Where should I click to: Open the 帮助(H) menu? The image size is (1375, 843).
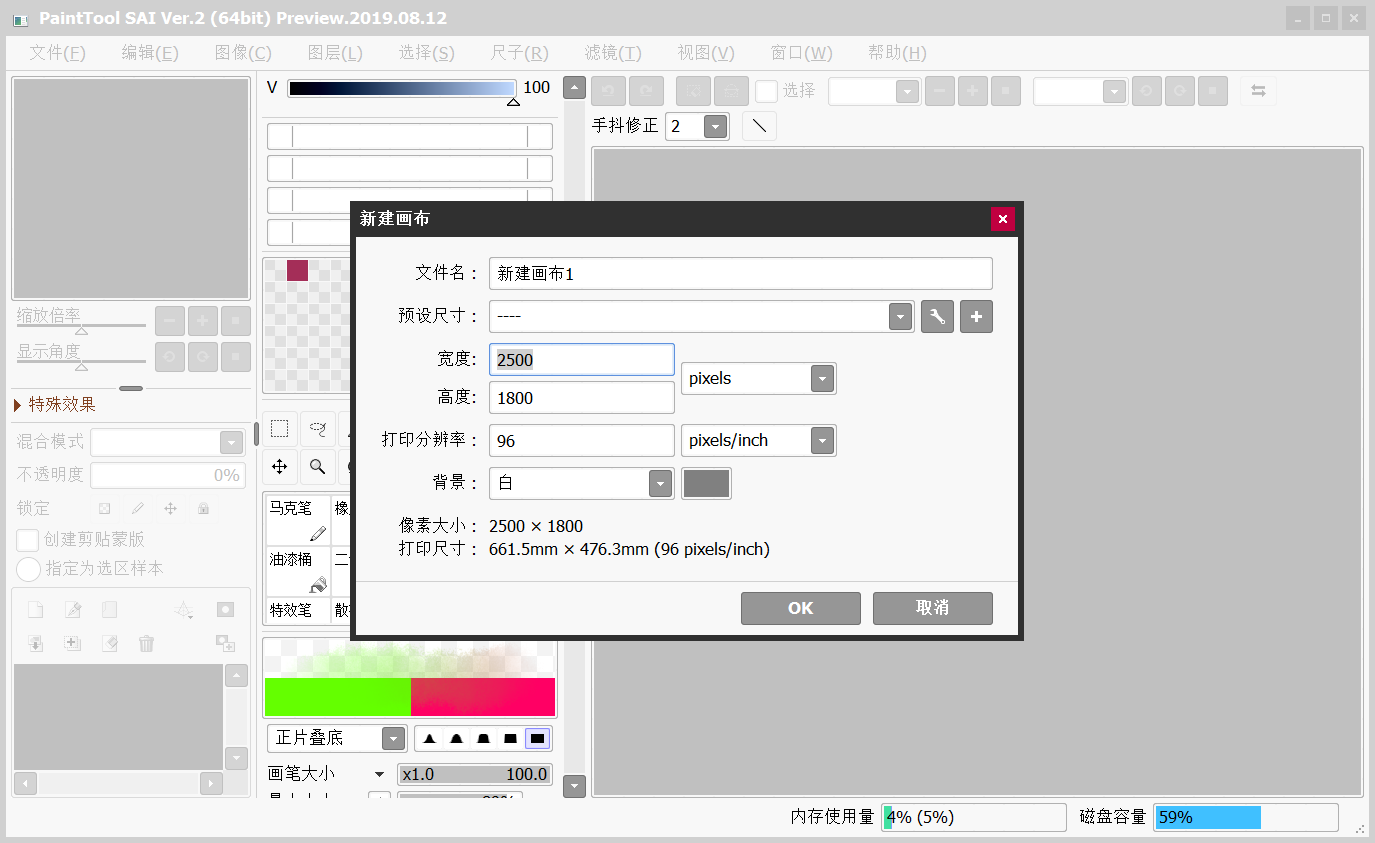tap(897, 53)
